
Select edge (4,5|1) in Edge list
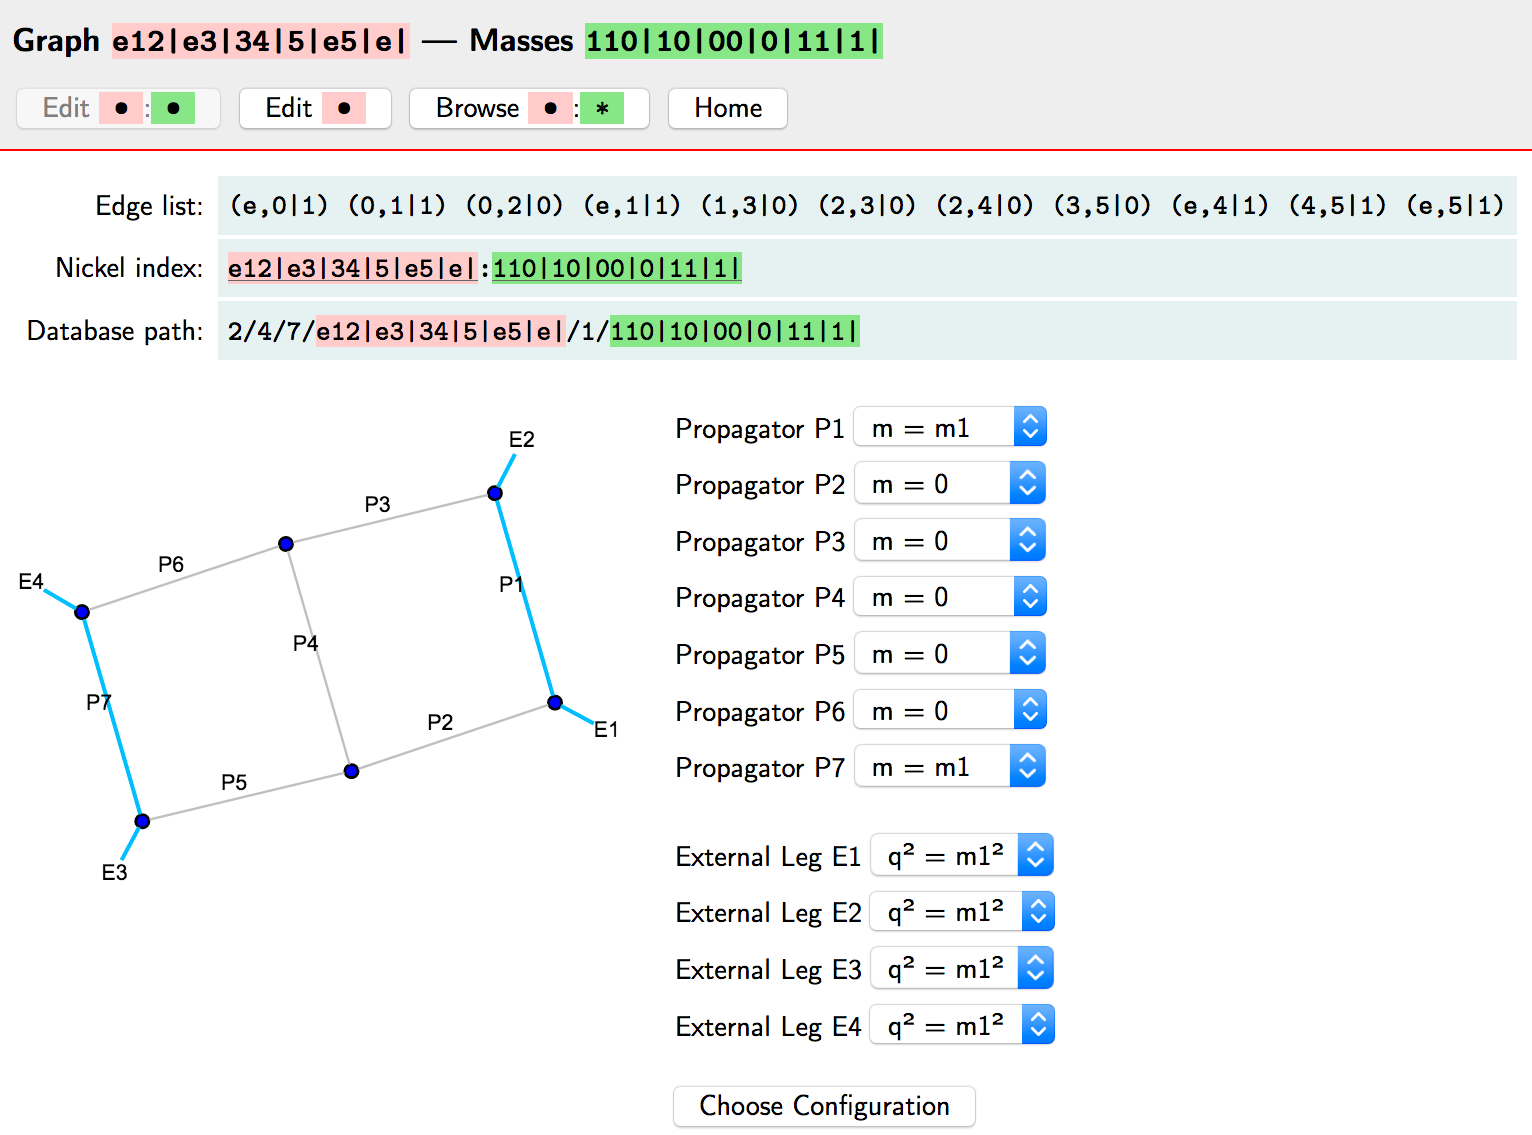pos(1338,205)
